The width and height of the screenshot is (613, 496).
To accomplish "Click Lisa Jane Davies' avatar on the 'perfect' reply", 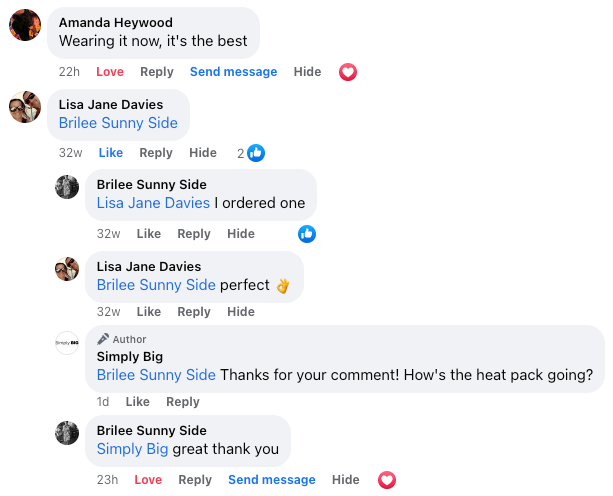I will 67,269.
